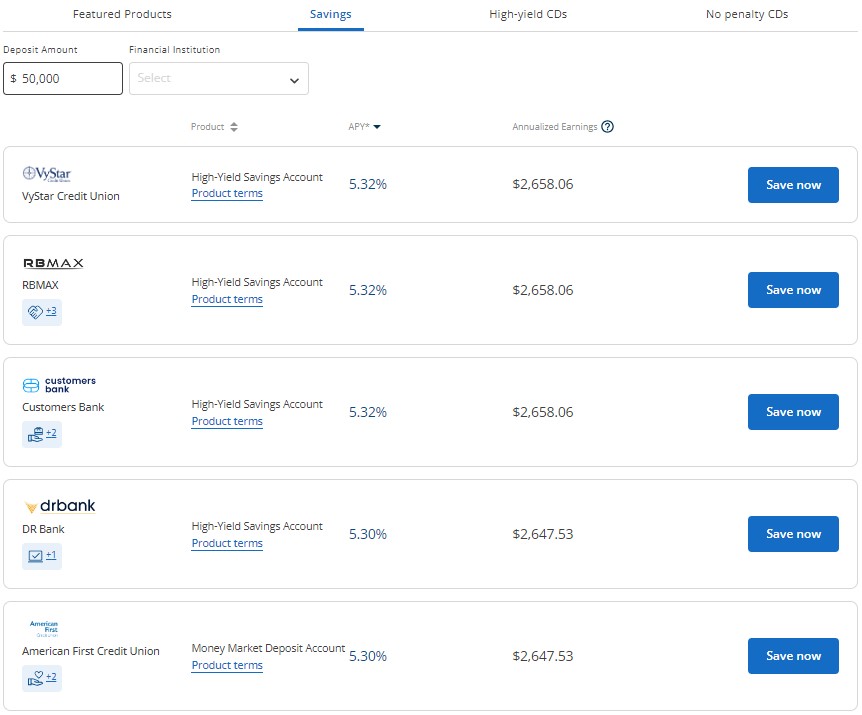
Task: Click Save now for RBMAX
Action: (x=793, y=290)
